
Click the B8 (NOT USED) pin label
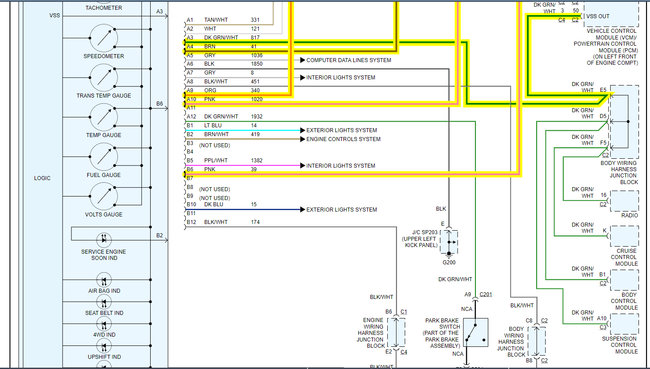point(208,189)
